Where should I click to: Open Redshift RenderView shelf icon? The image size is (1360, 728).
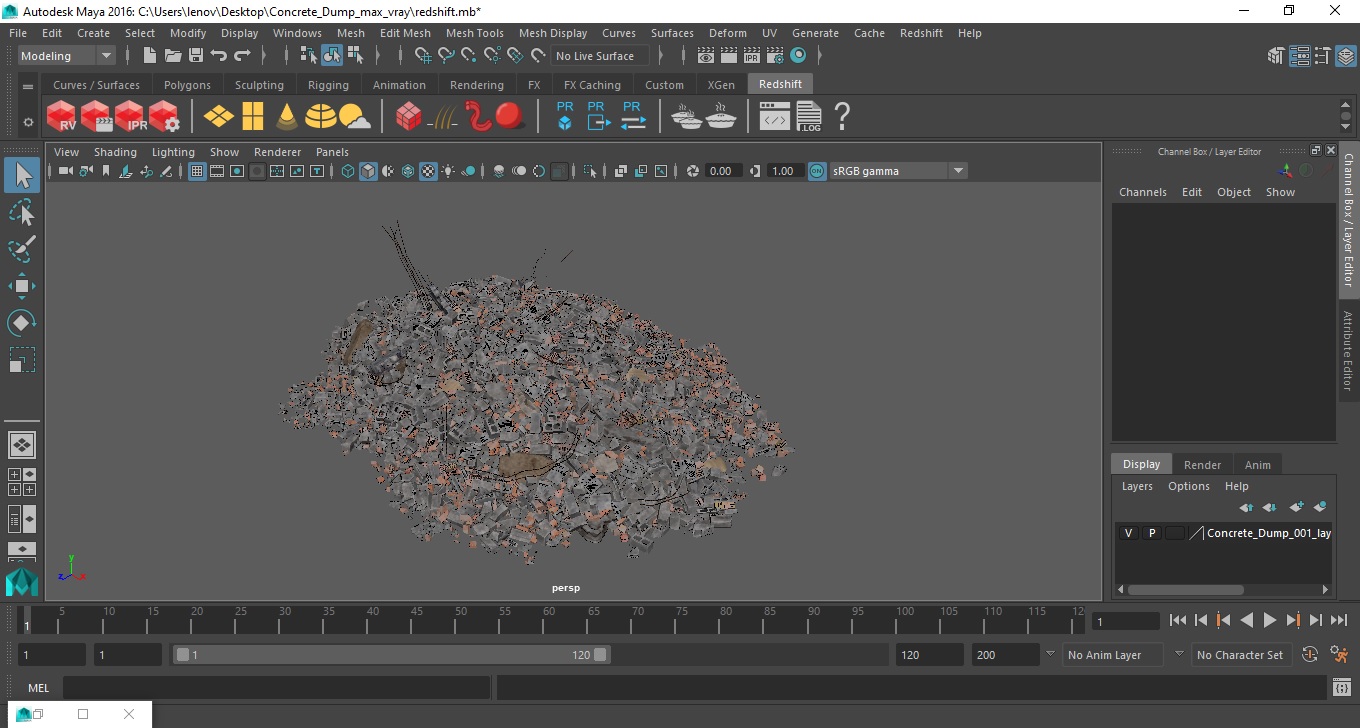pos(62,116)
